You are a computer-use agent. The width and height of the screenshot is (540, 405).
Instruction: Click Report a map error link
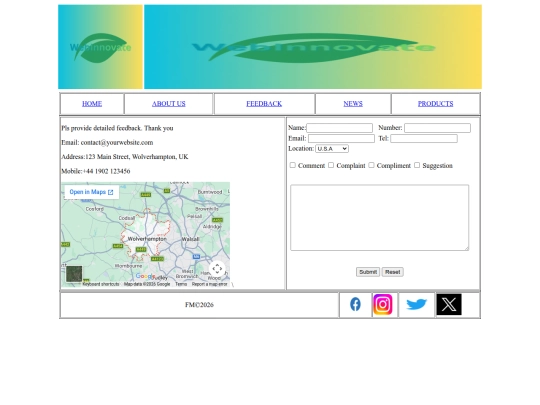click(210, 284)
